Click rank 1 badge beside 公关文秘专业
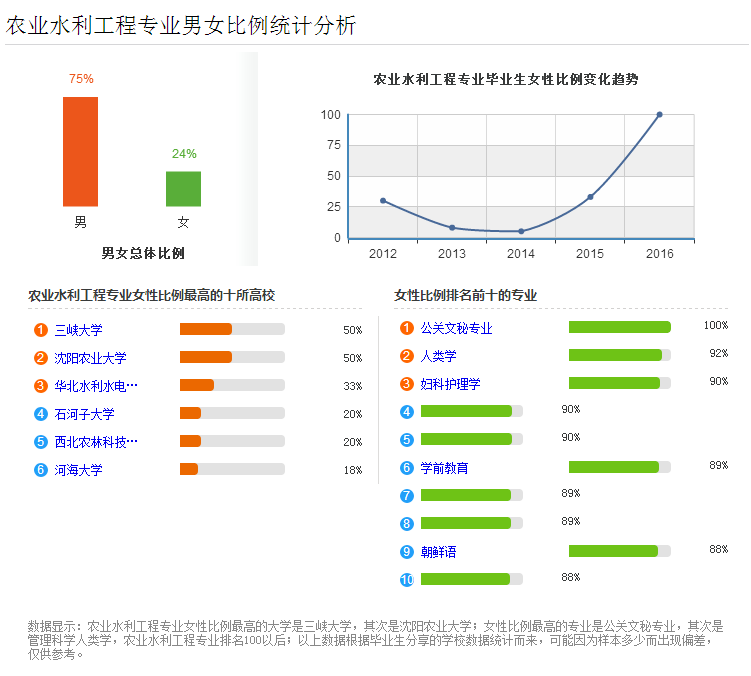Screen dimensions: 751x676 (x=407, y=328)
